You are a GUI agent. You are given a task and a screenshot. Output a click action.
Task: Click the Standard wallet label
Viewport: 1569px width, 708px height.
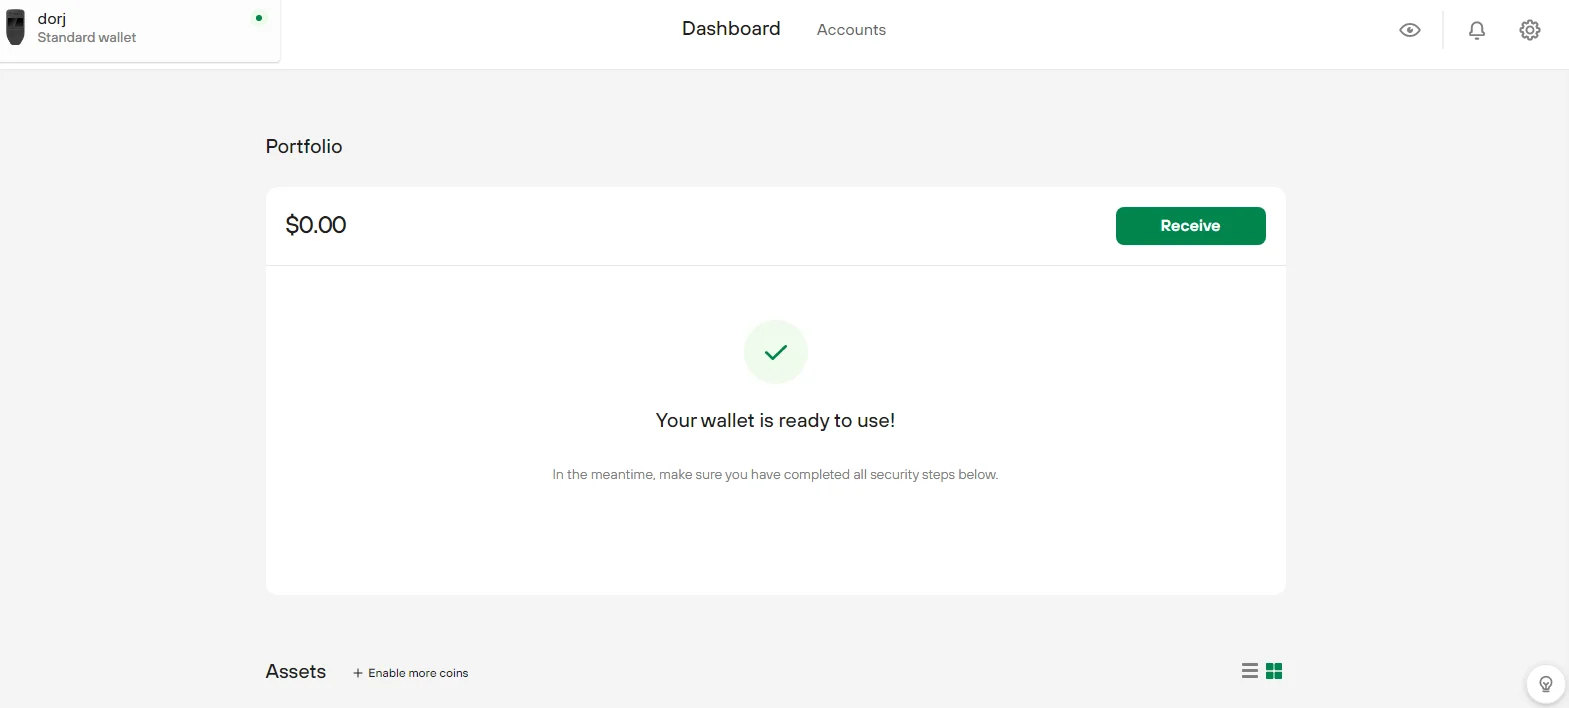(87, 38)
